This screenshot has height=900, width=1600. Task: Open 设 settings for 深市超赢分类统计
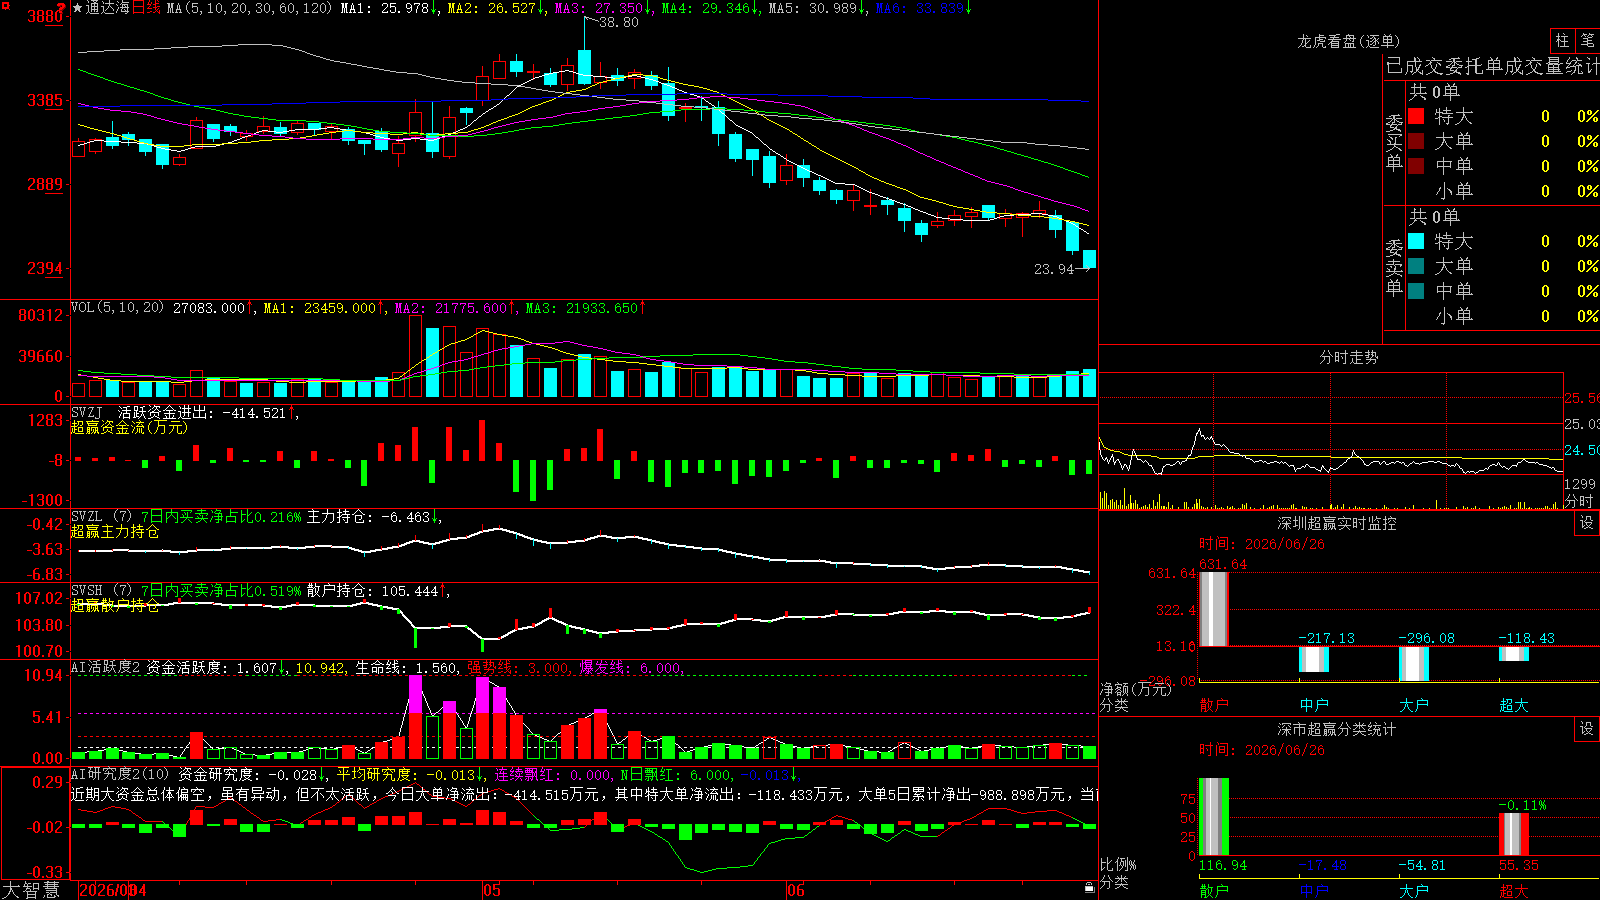point(1587,729)
